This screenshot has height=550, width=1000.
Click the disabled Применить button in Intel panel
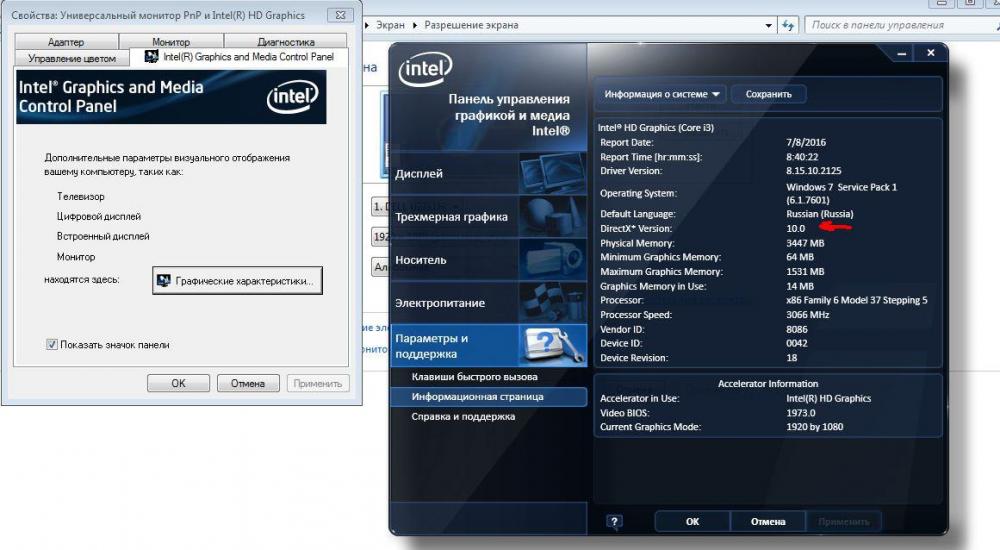[x=844, y=522]
